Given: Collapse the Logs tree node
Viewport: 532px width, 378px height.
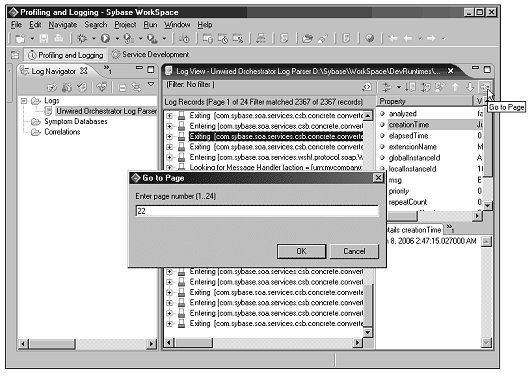Looking at the screenshot, I should point(24,101).
